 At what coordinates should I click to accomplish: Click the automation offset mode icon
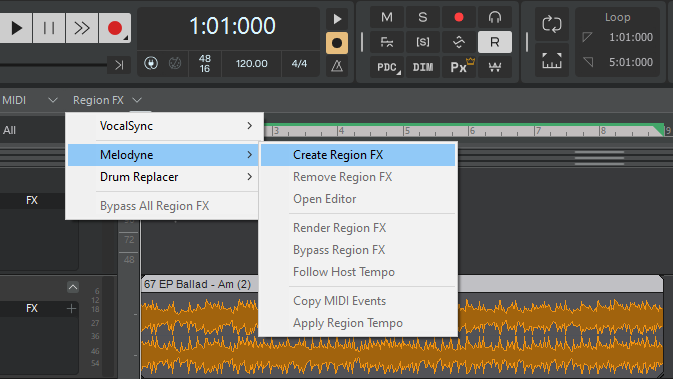tap(459, 42)
